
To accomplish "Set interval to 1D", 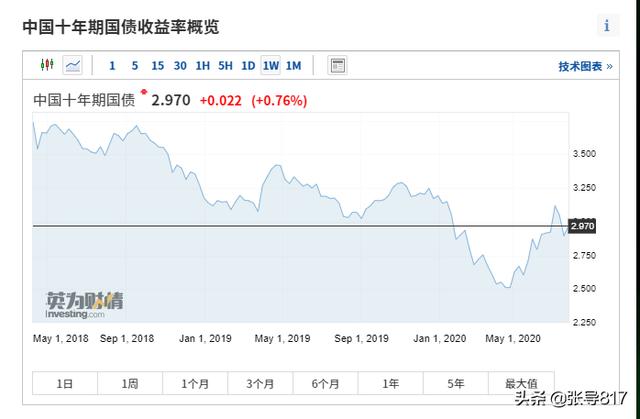I will click(248, 66).
